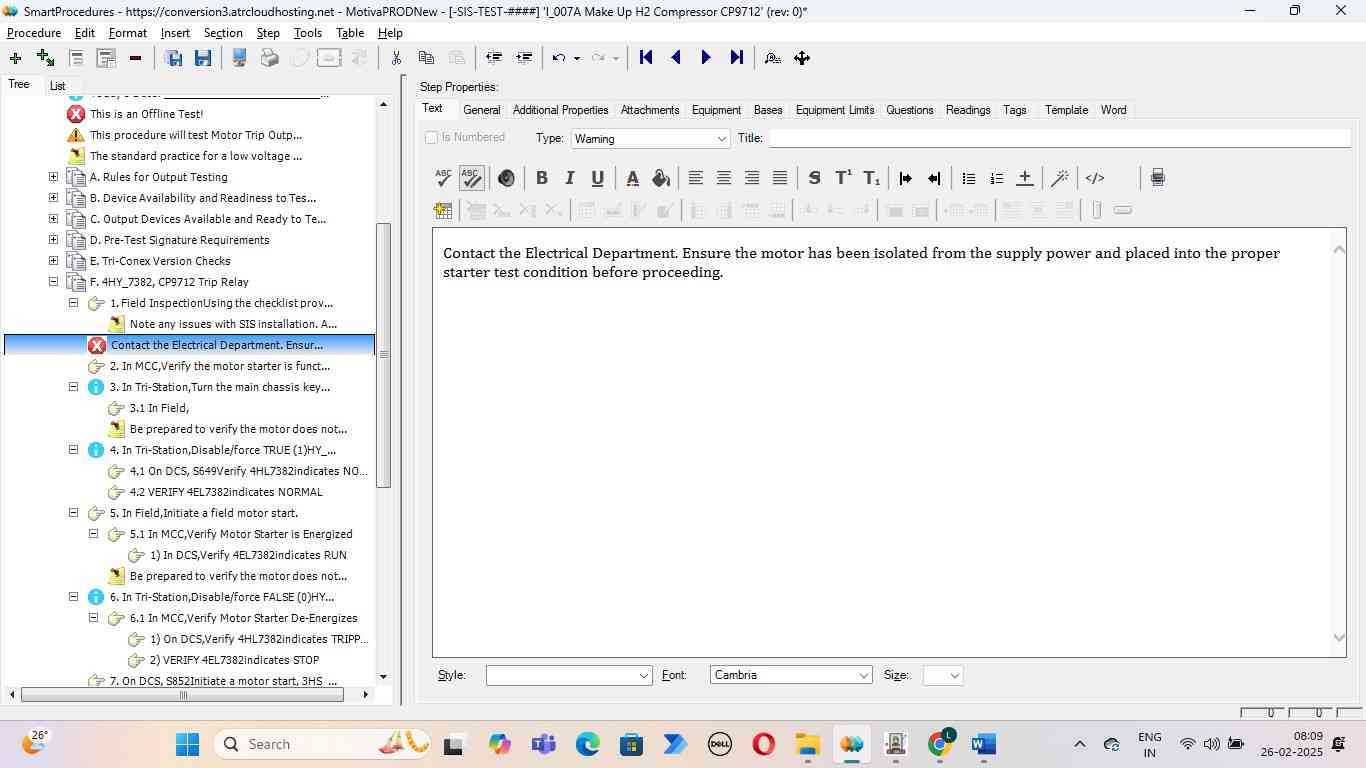Click the print icon in editor toolbar
The width and height of the screenshot is (1366, 768).
1157,178
